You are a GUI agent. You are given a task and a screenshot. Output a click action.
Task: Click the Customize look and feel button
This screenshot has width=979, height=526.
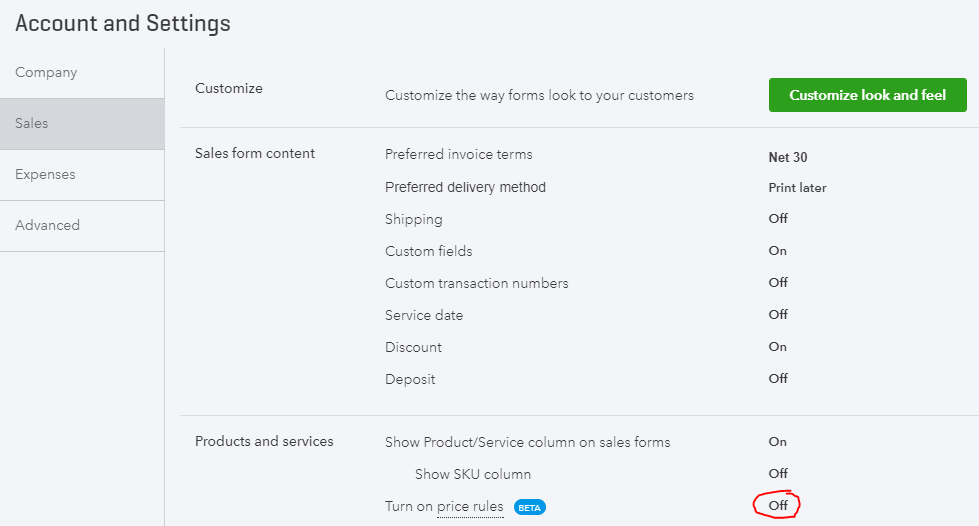867,95
